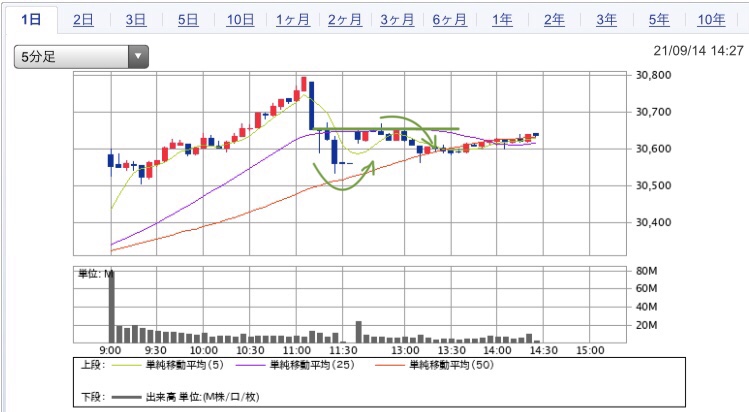Switch to the 5日 chart range
749x412 pixels.
188,20
